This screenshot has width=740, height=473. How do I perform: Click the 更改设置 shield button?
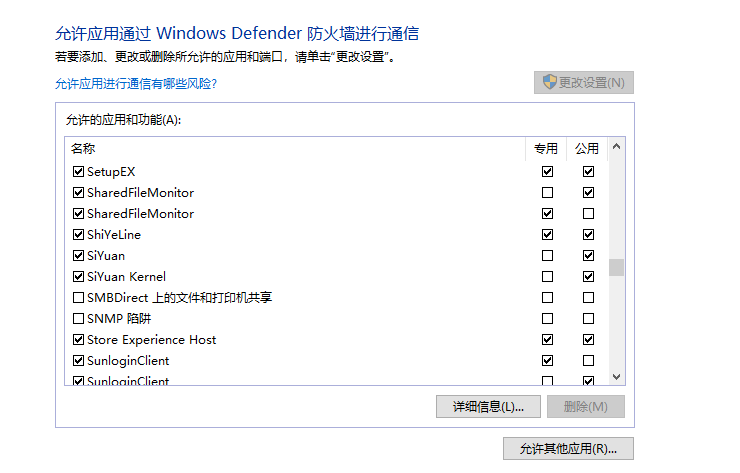584,82
